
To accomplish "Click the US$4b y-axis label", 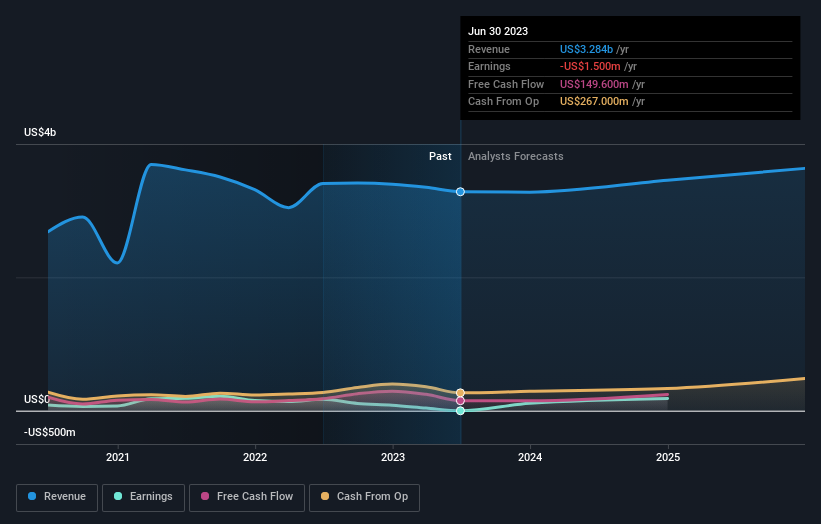I will [x=40, y=132].
